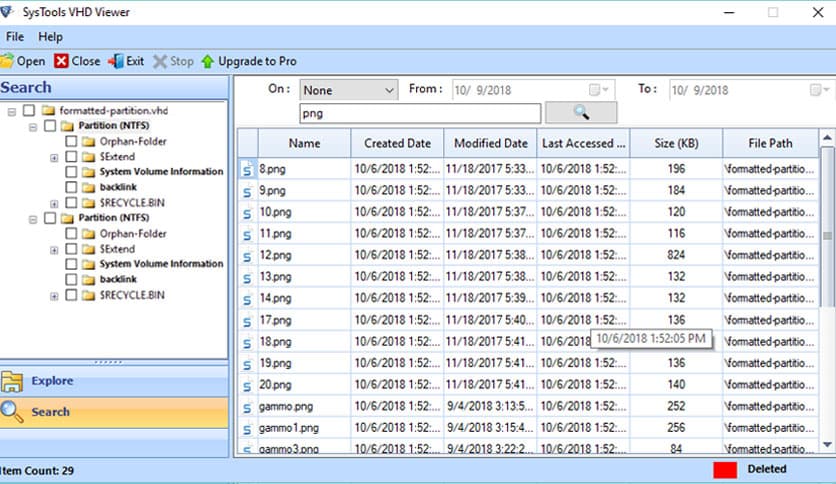
Task: Expand the second $RECYCLE.BIN folder
Action: pyautogui.click(x=54, y=296)
